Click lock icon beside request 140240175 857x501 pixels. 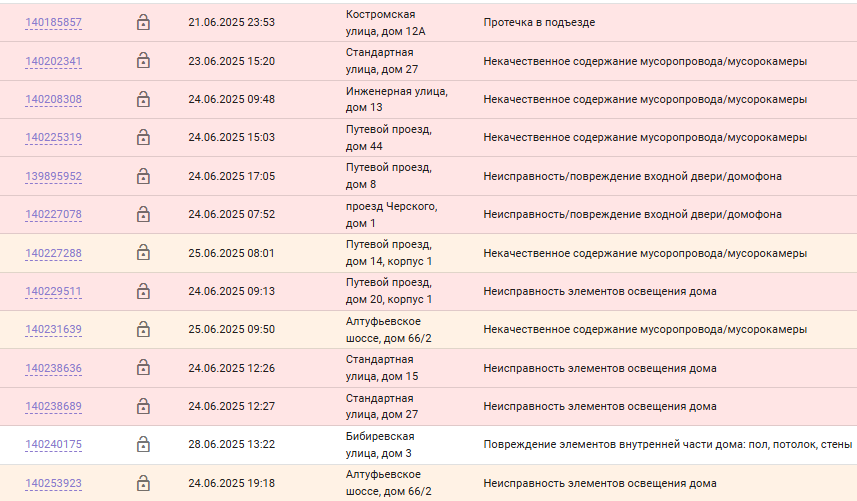[143, 445]
